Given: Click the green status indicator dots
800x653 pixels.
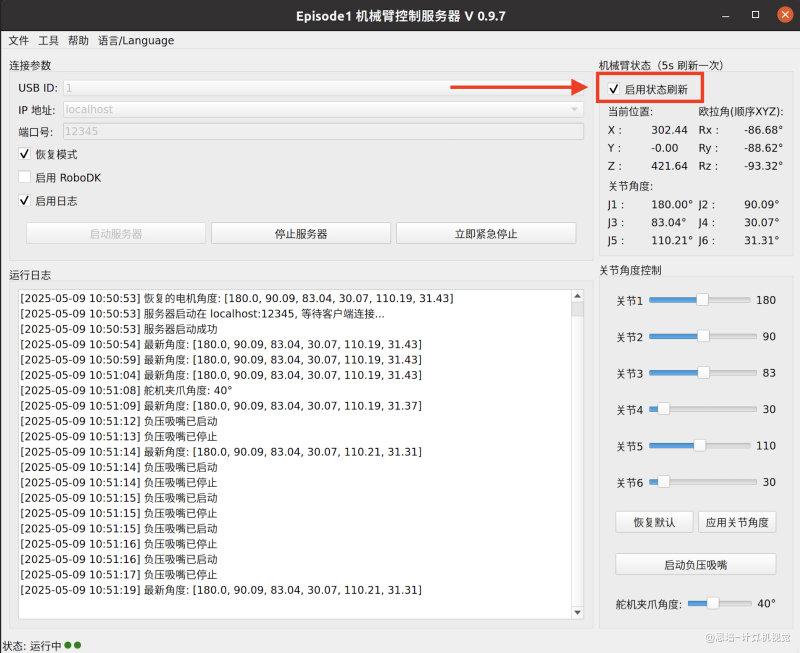Looking at the screenshot, I should tap(72, 645).
